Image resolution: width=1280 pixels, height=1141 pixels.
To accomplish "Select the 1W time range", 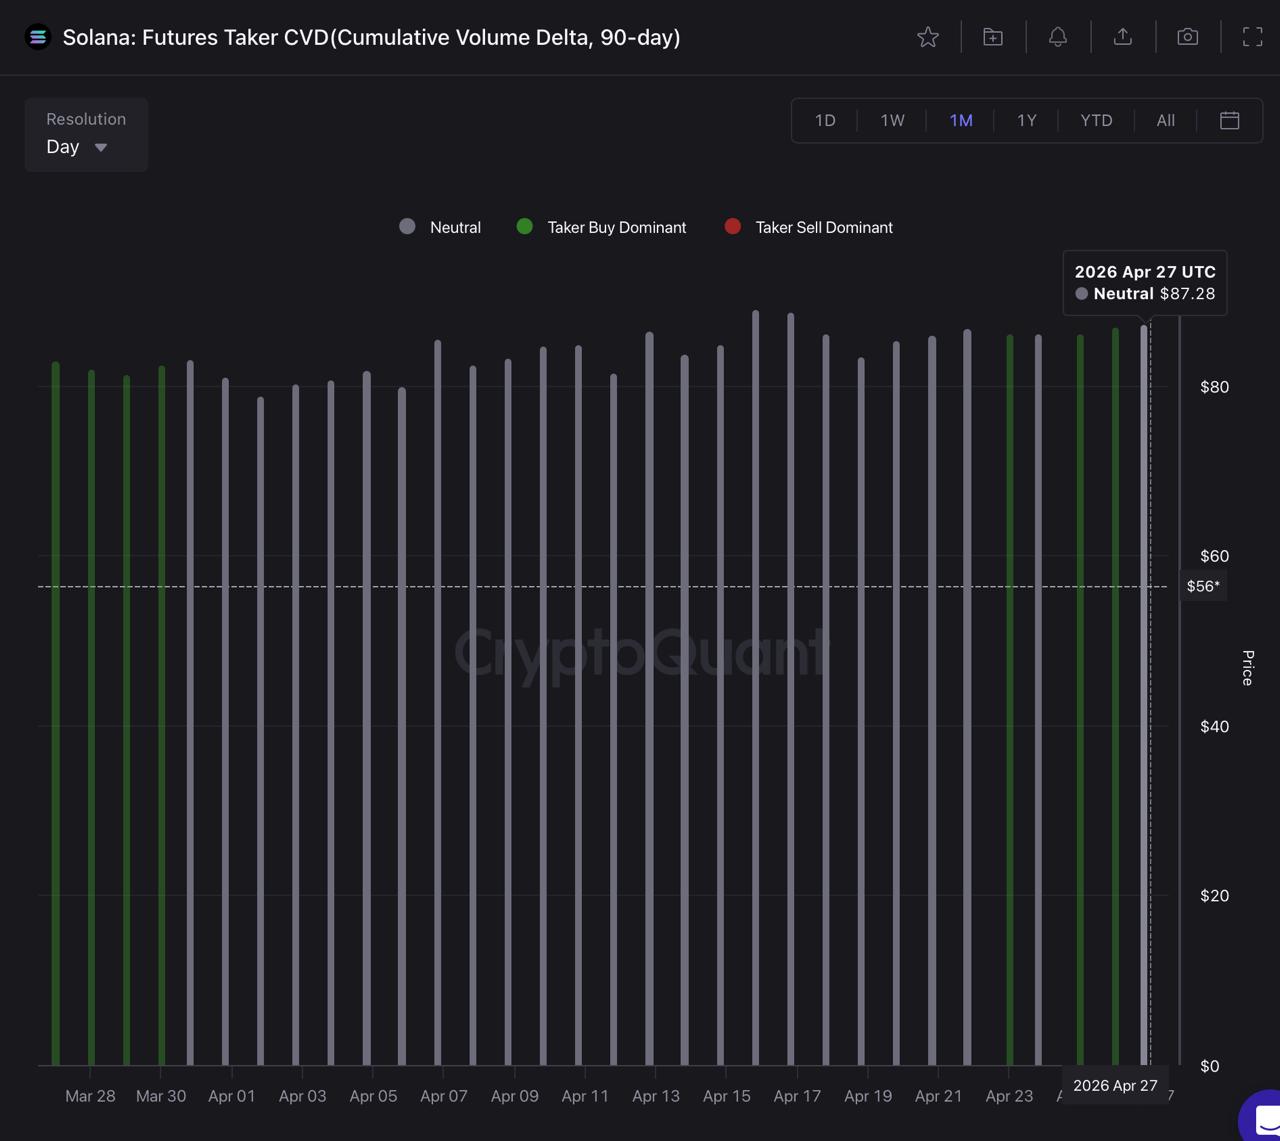I will [x=892, y=120].
